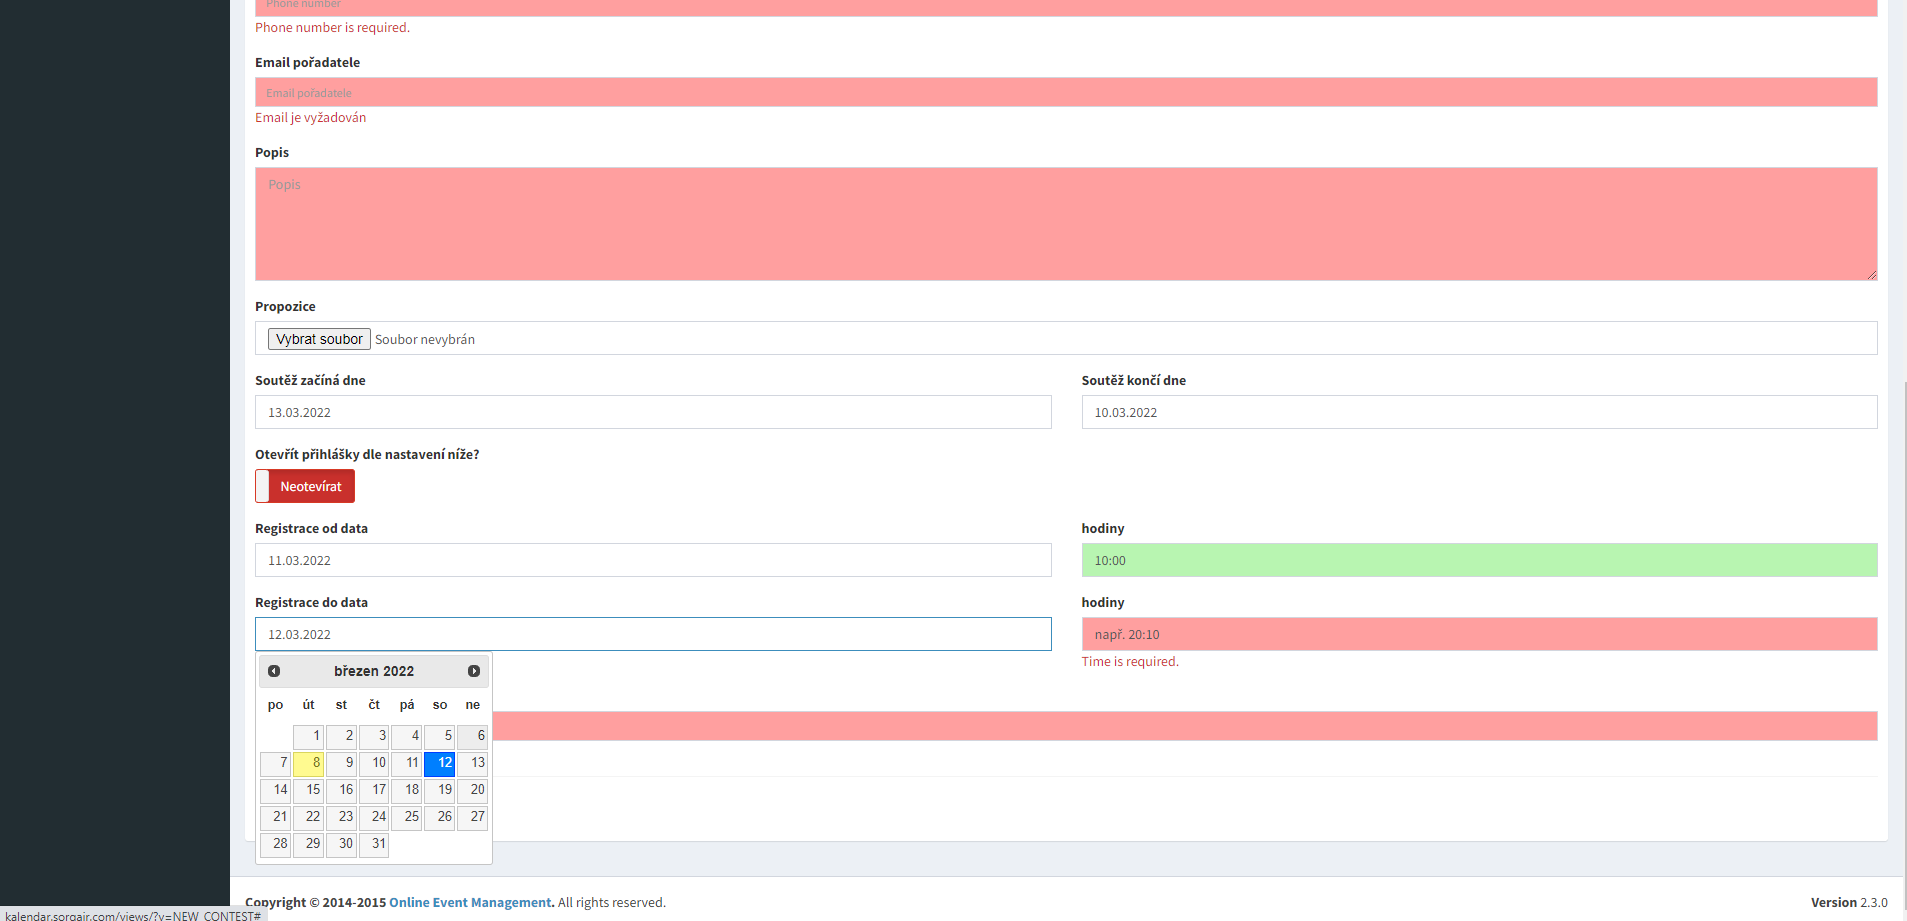Select day 3 in the calendar

coord(374,737)
